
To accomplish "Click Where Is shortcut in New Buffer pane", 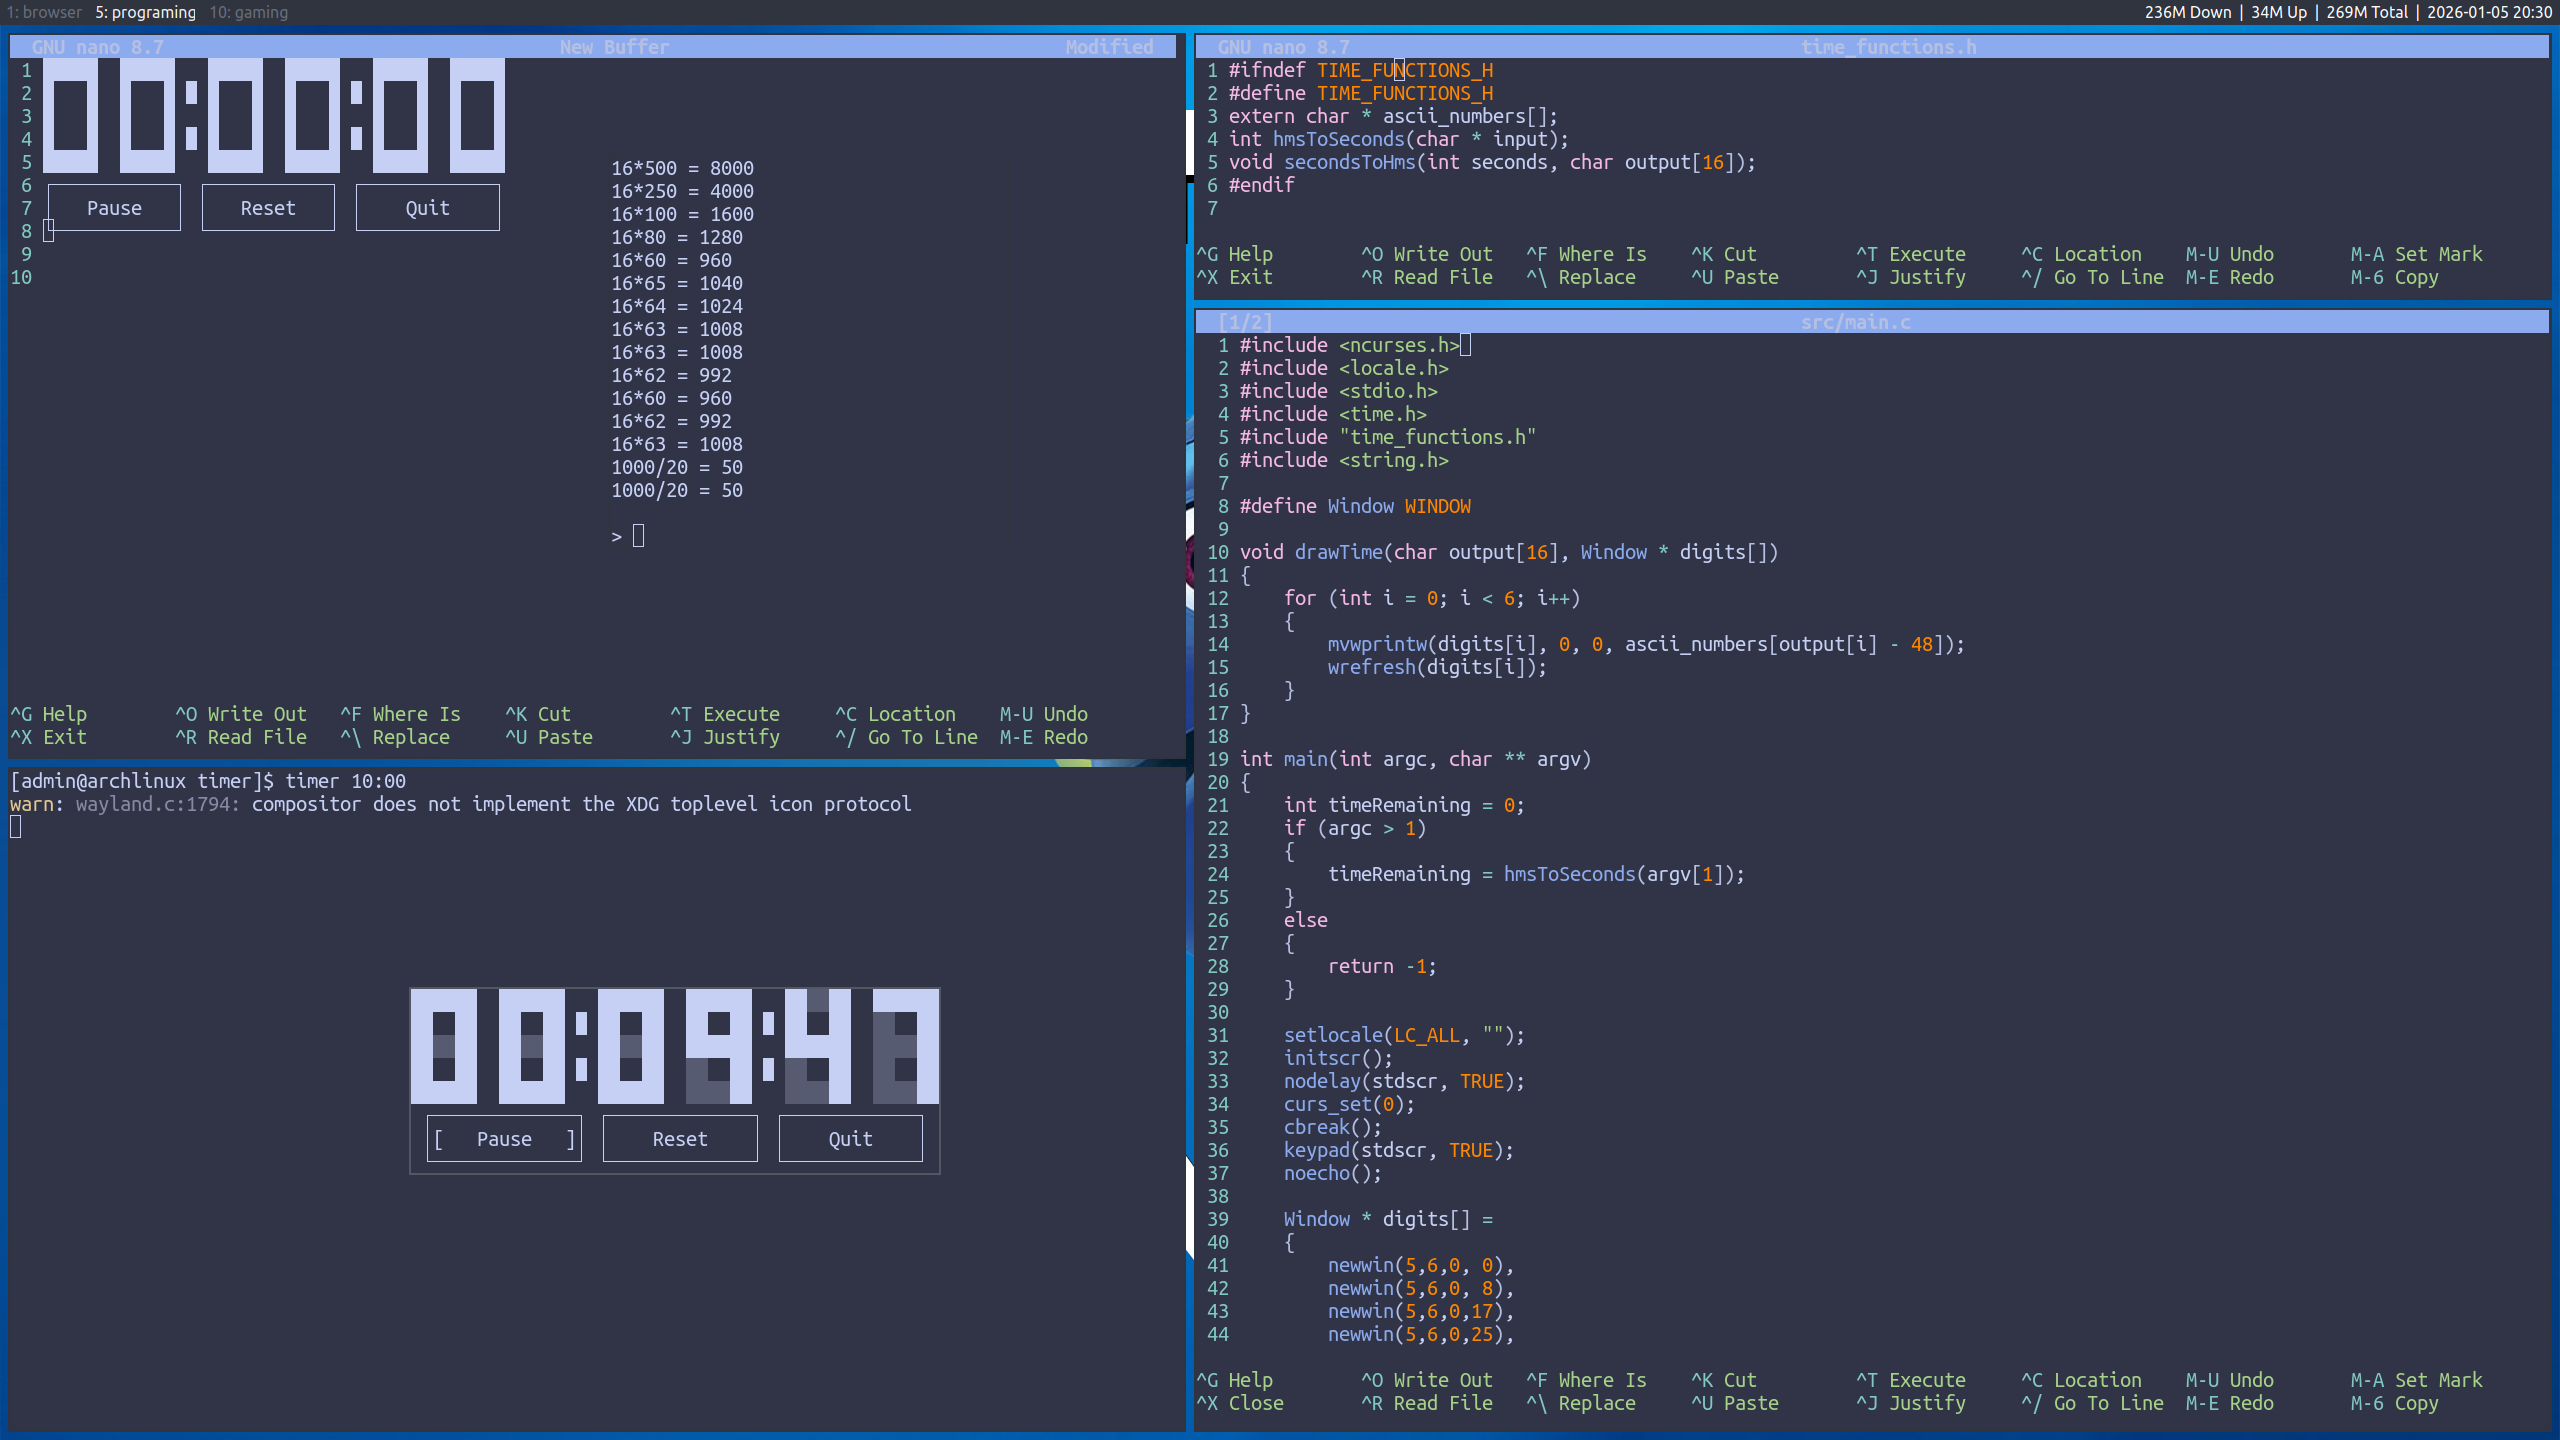I will click(x=400, y=714).
